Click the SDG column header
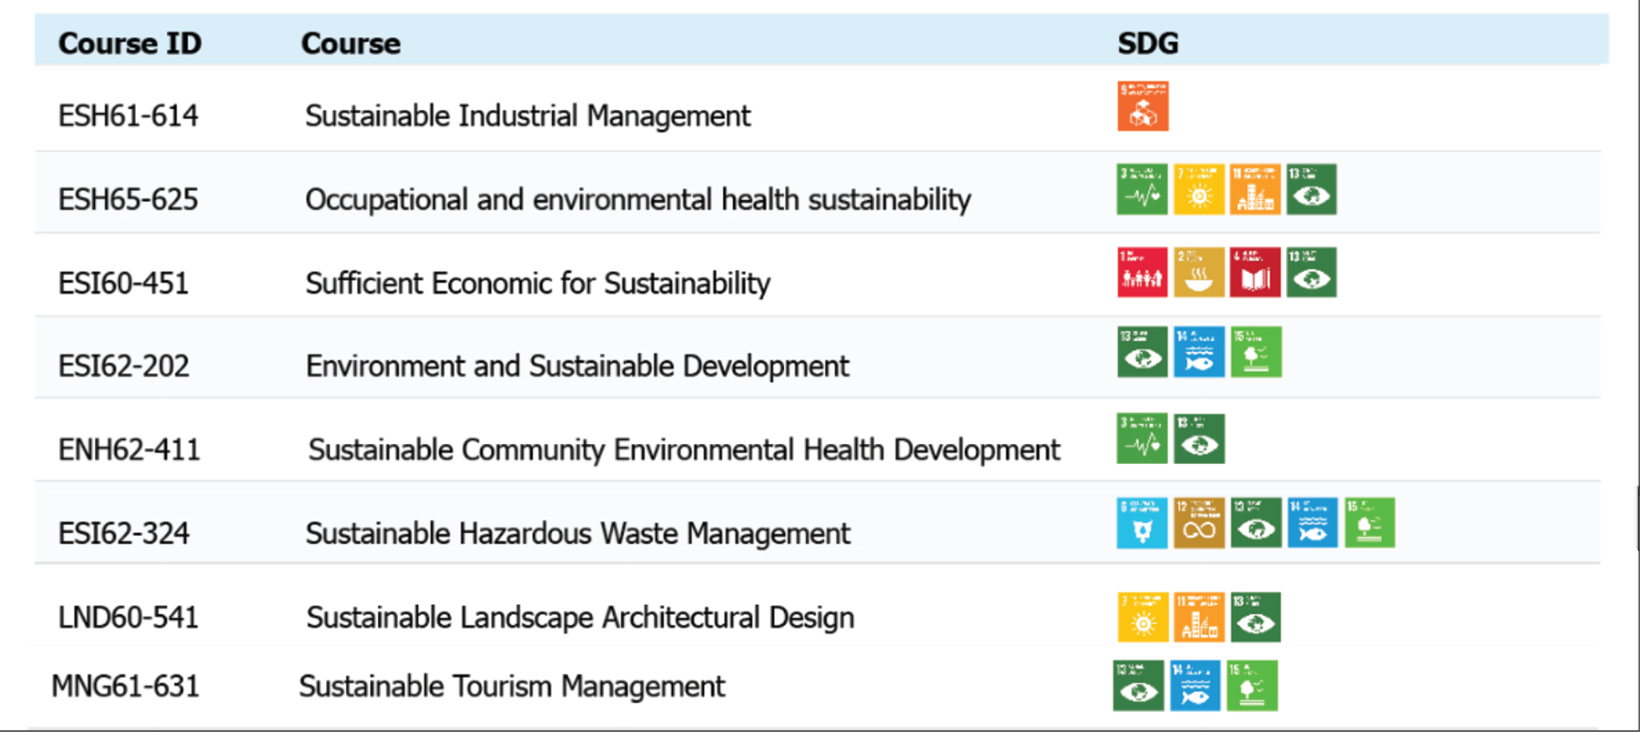 (1147, 44)
